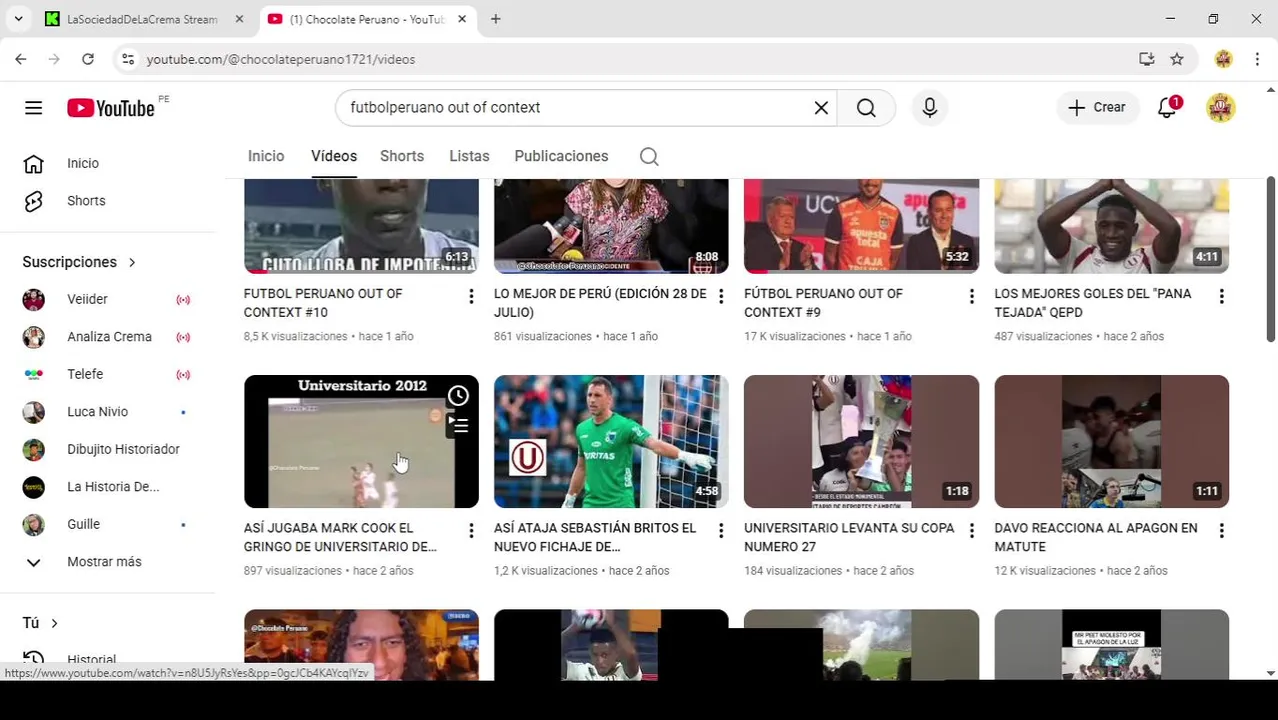Play the 8:08 Lo Mejor de Perú thumbnail
This screenshot has width=1278, height=720.
611,226
